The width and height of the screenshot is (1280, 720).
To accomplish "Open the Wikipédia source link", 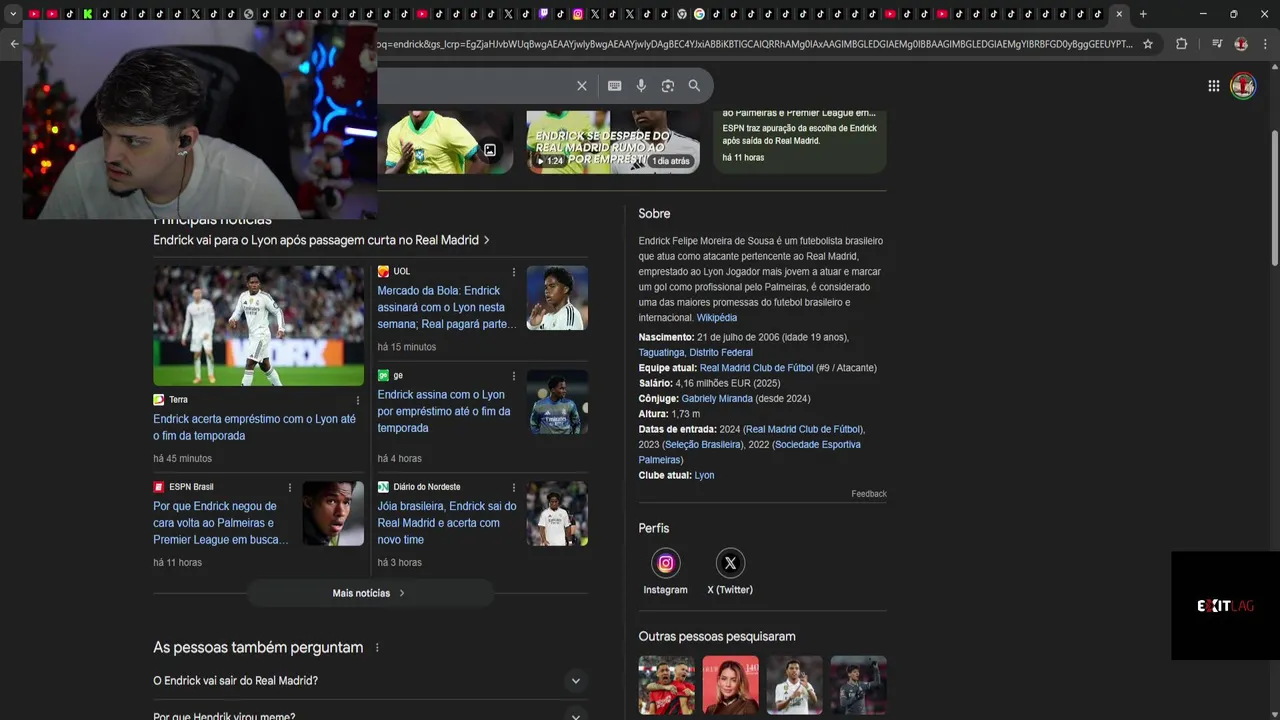I will (716, 318).
